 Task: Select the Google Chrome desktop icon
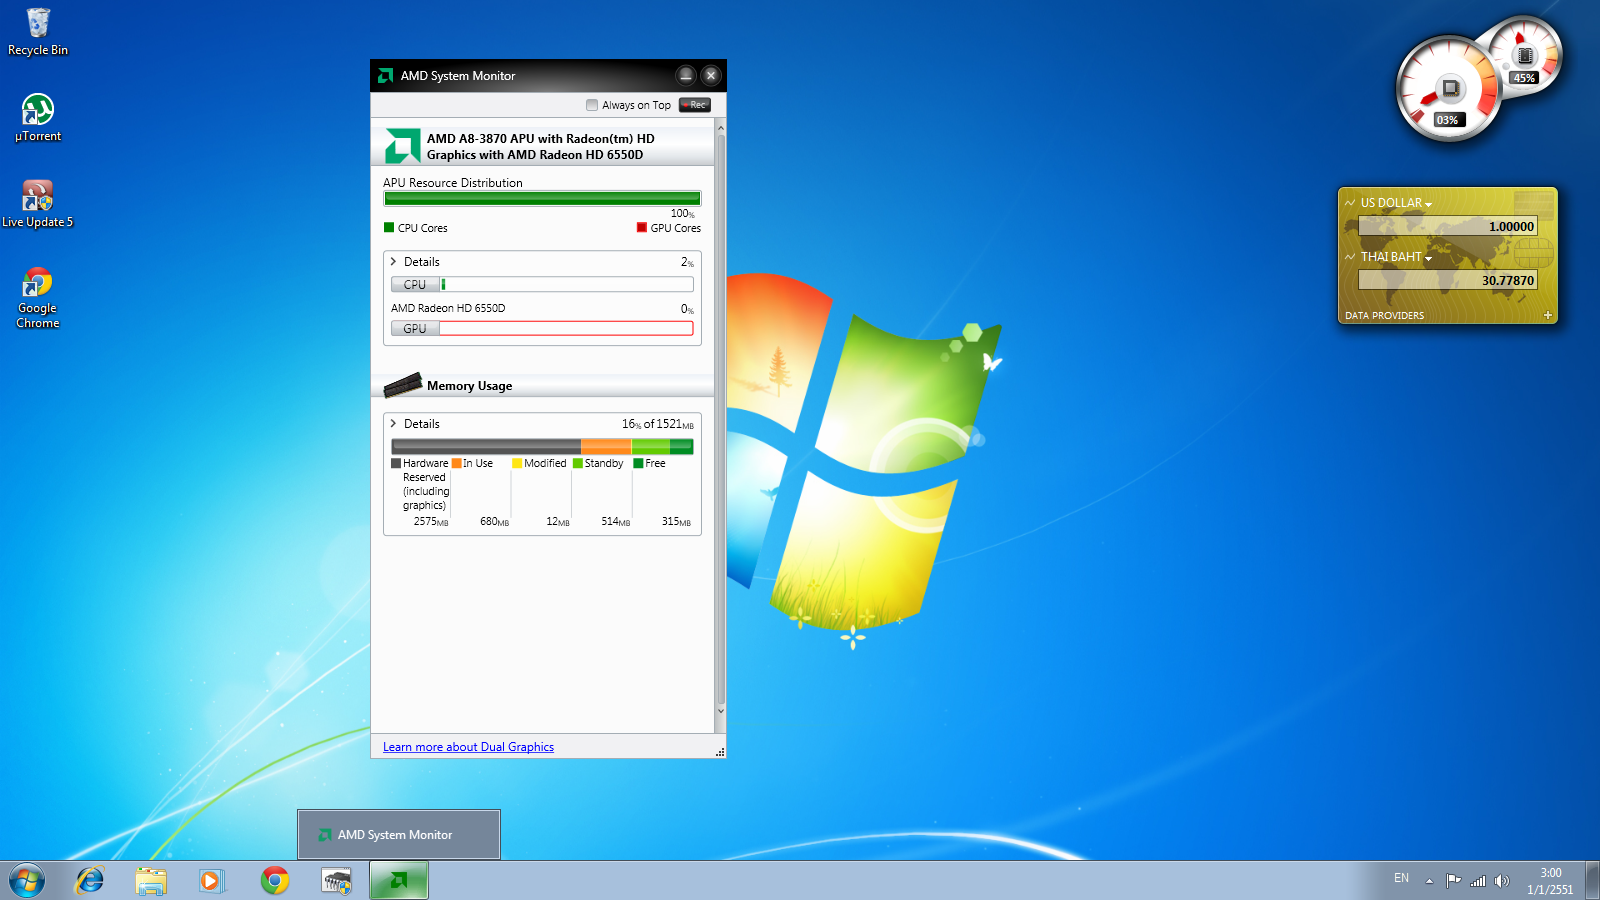click(38, 298)
